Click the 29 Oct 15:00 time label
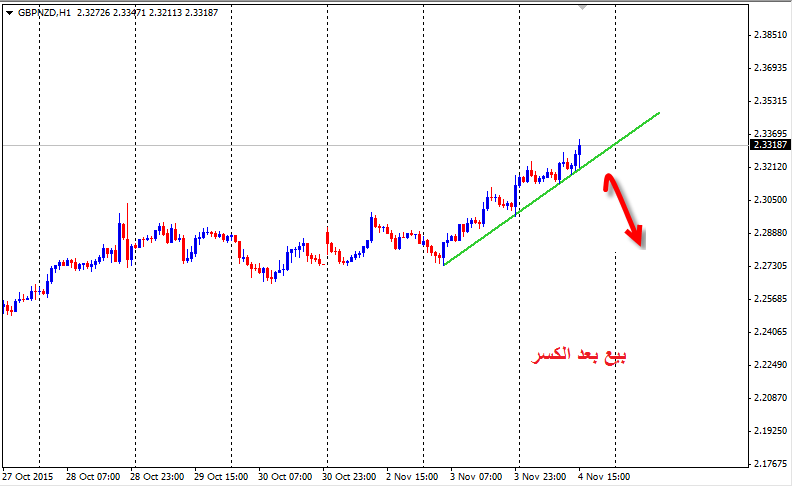 pos(221,476)
